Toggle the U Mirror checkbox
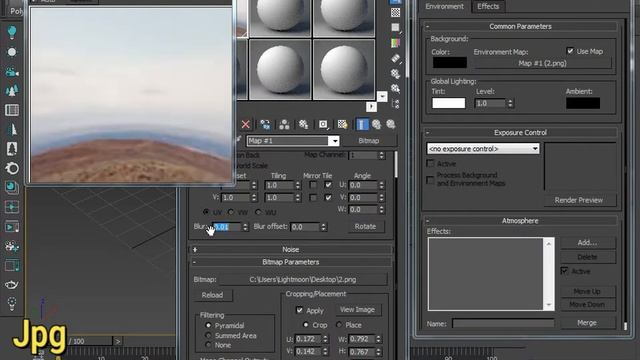The height and width of the screenshot is (360, 640). (313, 185)
